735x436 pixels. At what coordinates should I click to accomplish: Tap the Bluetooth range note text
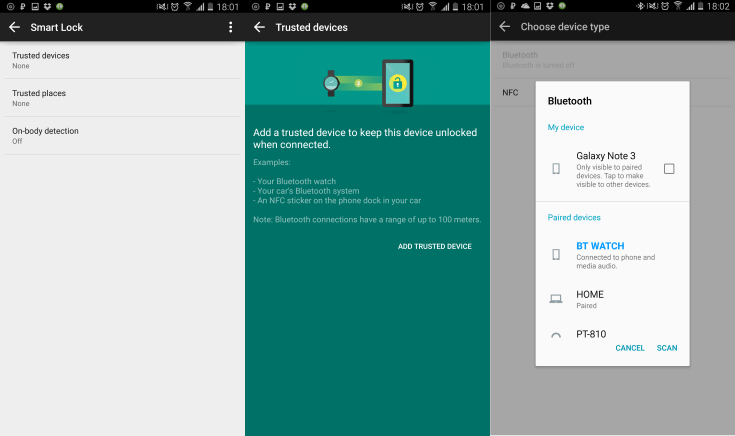click(367, 219)
